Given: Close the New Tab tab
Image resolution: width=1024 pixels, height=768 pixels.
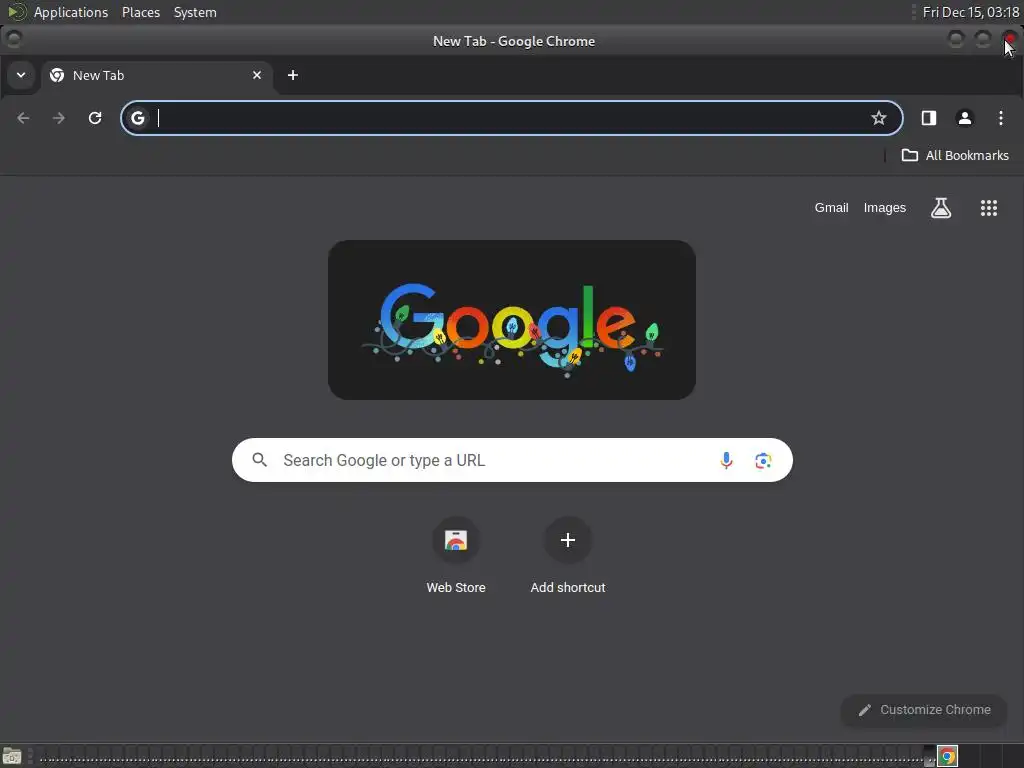Looking at the screenshot, I should coord(257,75).
